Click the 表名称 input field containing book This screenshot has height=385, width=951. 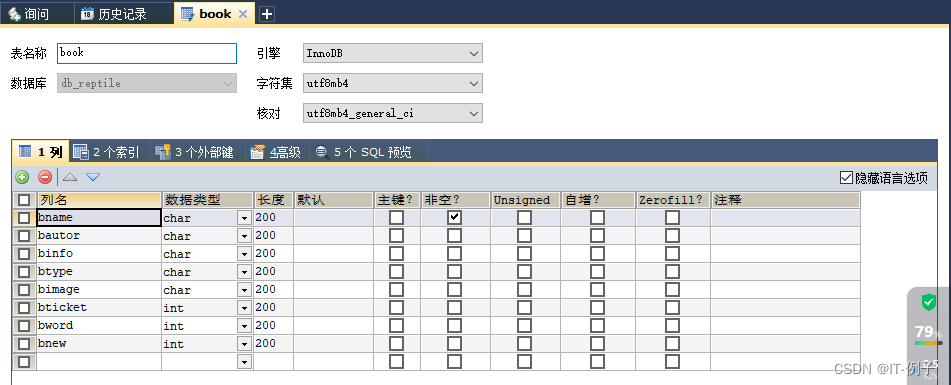[x=147, y=53]
